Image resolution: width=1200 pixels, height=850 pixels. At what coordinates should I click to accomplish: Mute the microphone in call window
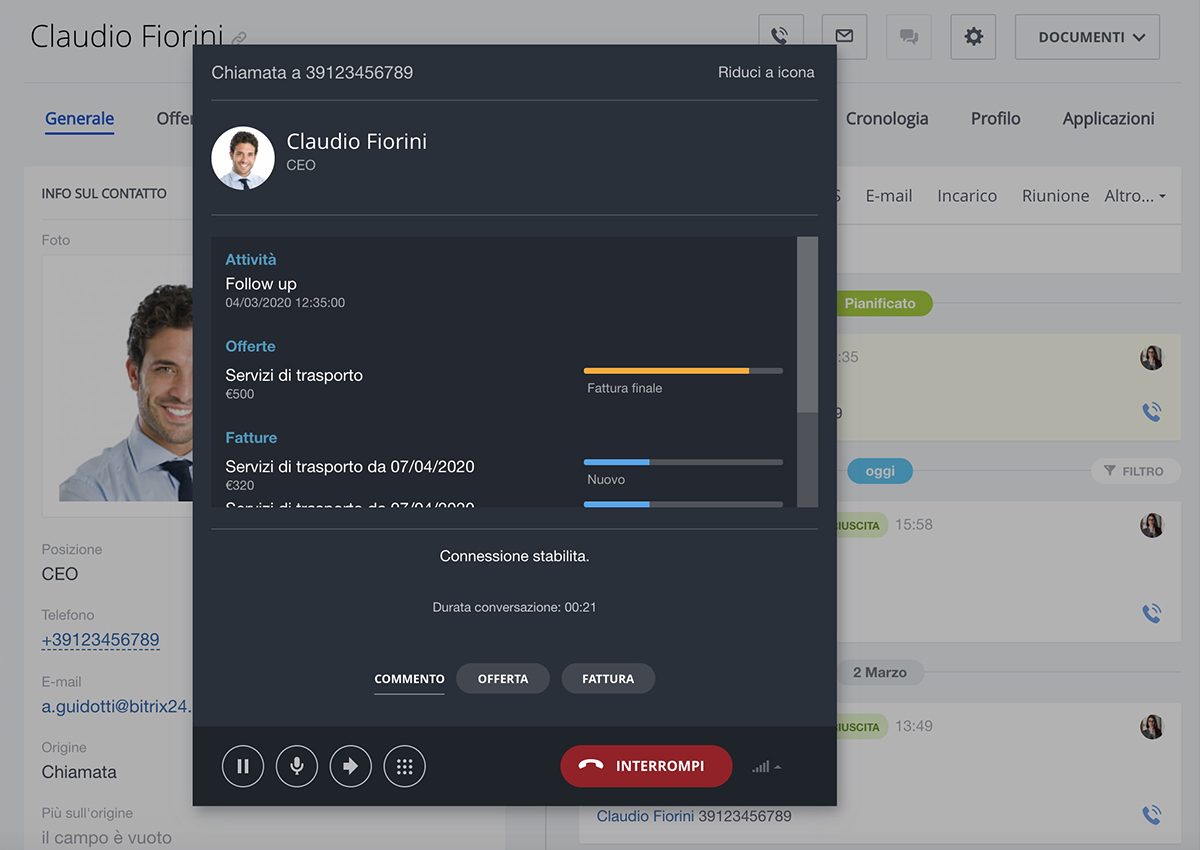pyautogui.click(x=297, y=767)
